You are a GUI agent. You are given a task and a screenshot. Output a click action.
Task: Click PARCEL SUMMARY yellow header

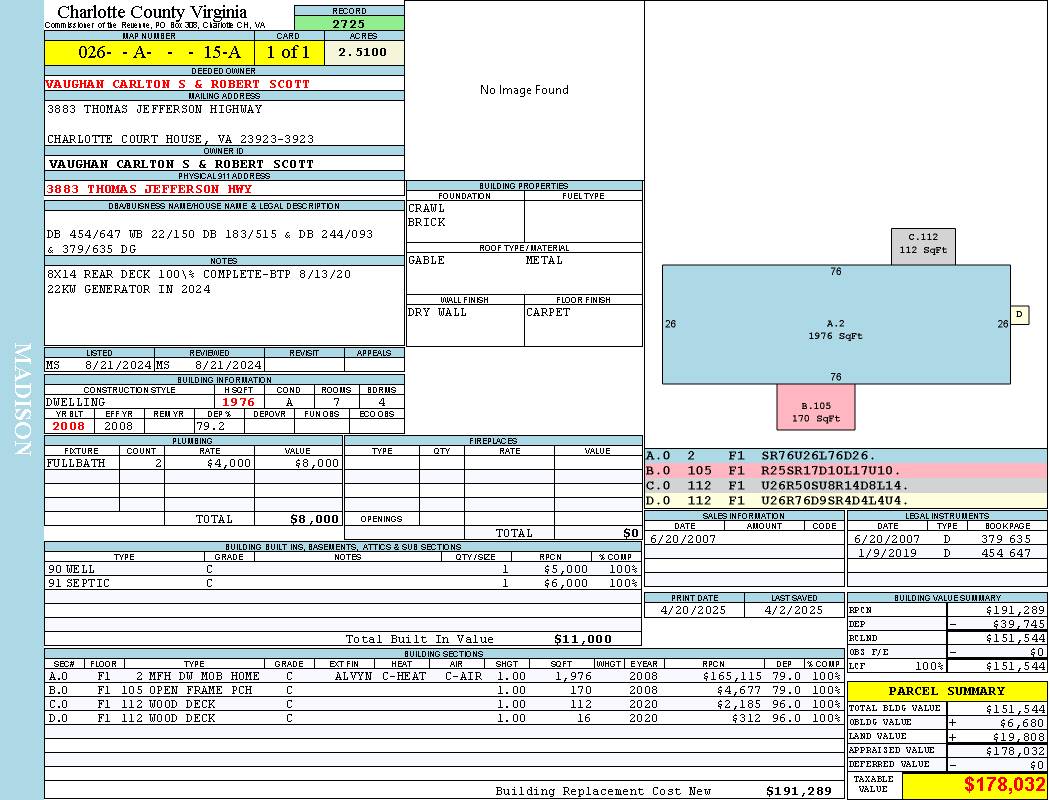click(x=947, y=692)
